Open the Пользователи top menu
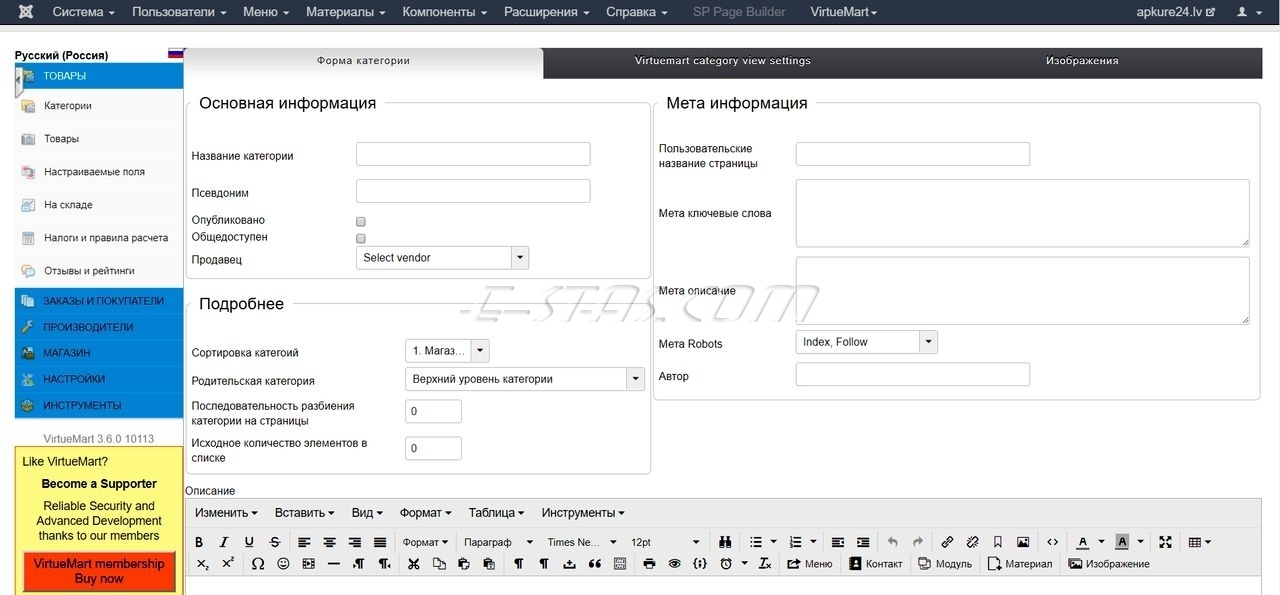 pos(179,12)
